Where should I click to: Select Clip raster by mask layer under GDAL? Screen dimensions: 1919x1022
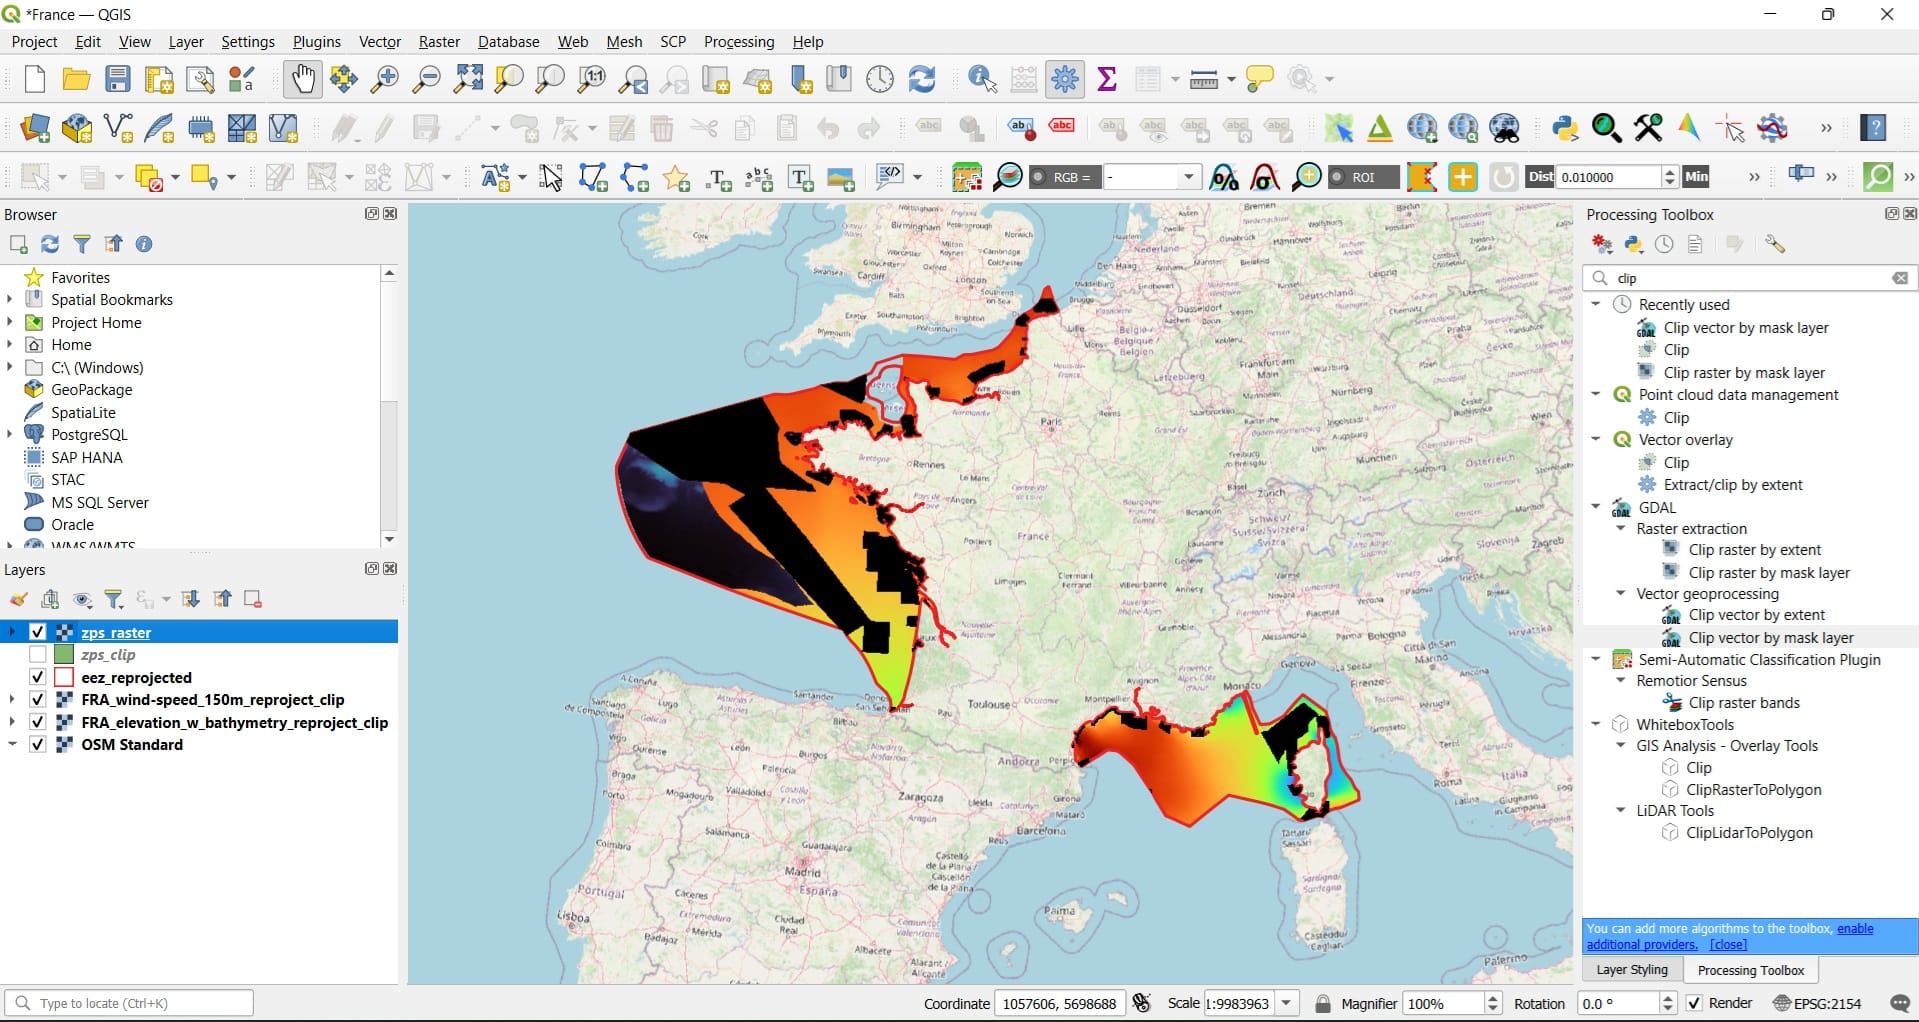tap(1769, 572)
